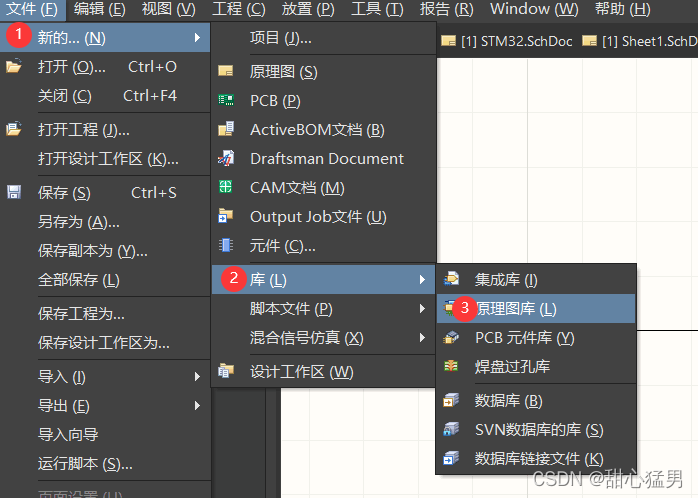
Task: Choose 另存为 (A)...
Action: (x=106, y=221)
